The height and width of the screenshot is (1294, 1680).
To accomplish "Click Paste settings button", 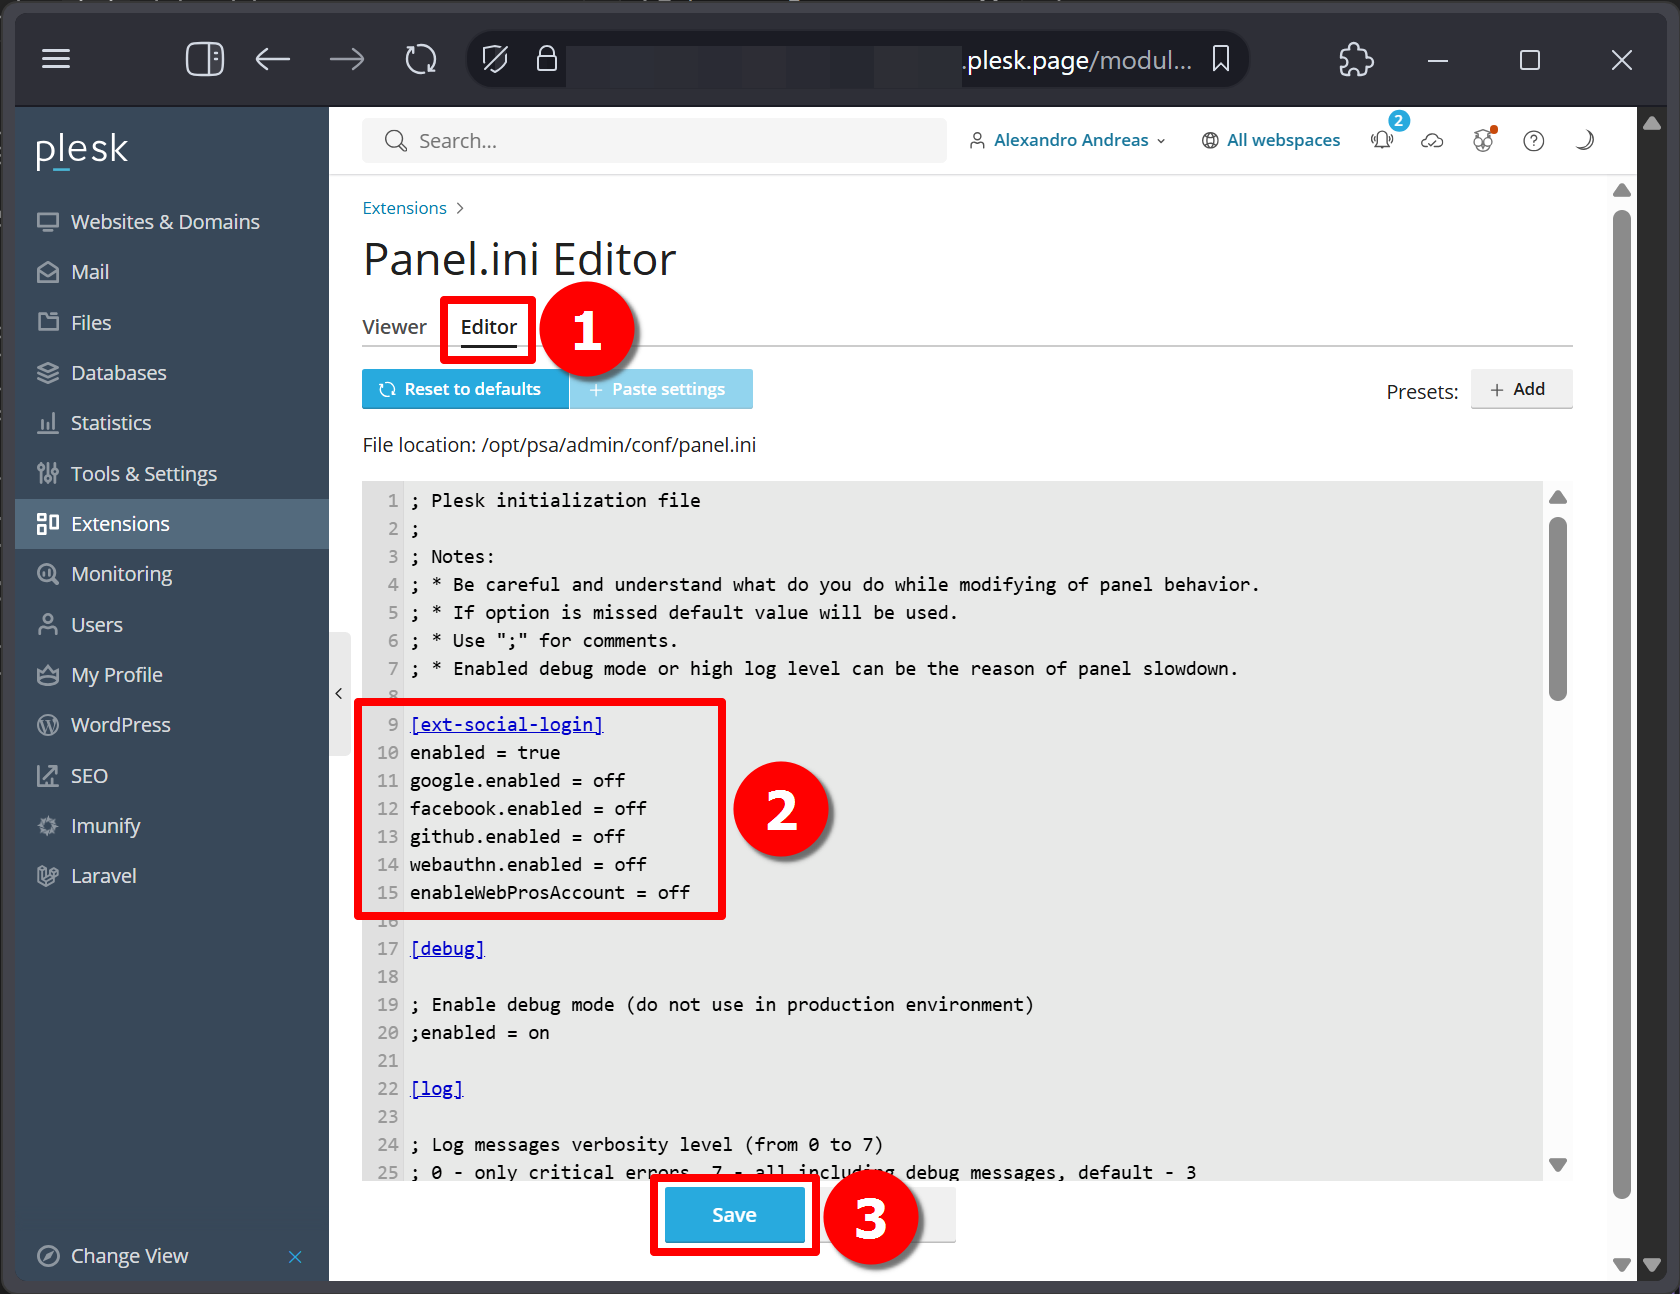I will [661, 389].
